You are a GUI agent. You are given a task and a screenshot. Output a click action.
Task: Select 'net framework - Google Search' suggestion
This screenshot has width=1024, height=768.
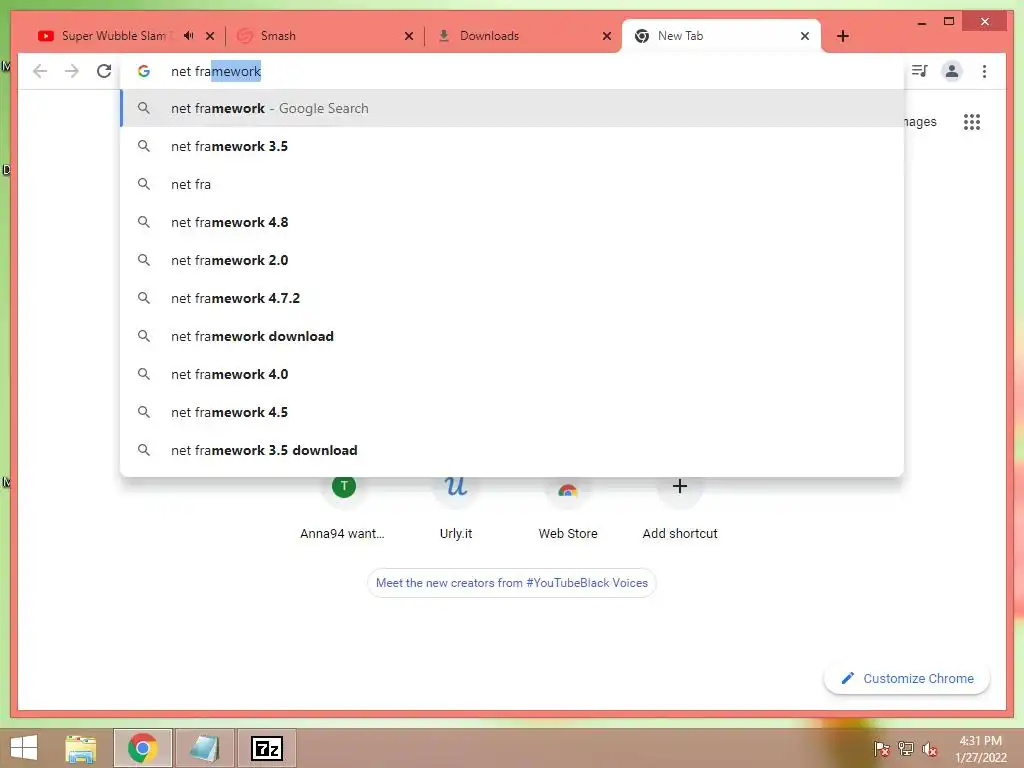(x=513, y=108)
